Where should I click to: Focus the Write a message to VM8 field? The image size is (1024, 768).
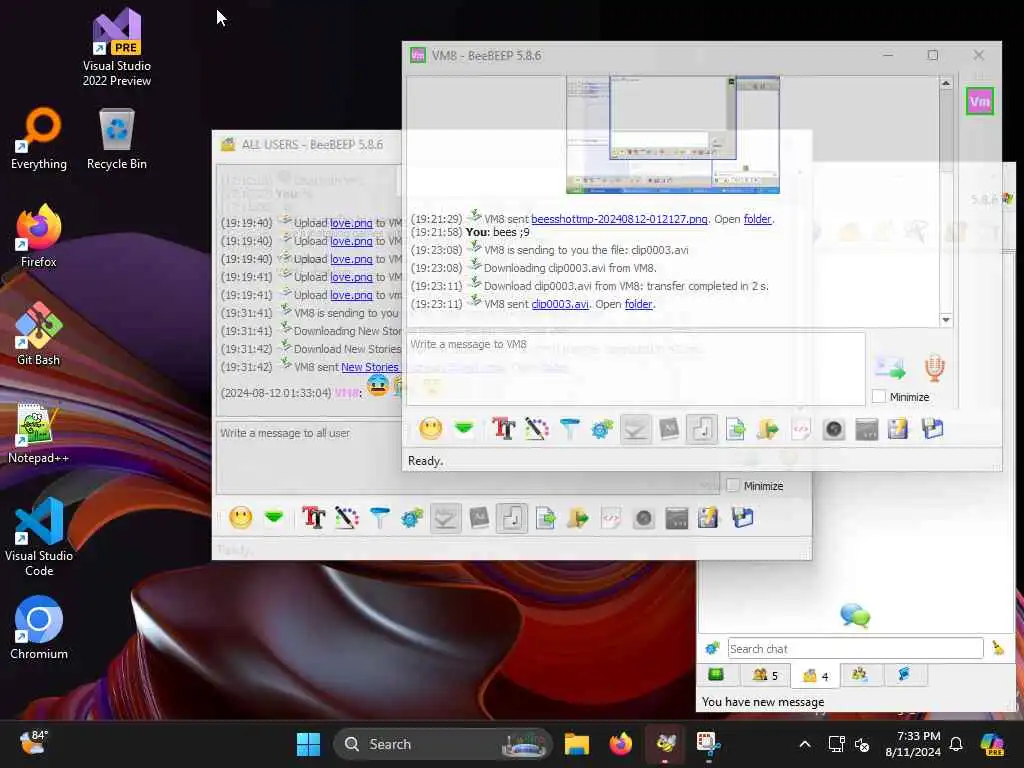click(635, 368)
